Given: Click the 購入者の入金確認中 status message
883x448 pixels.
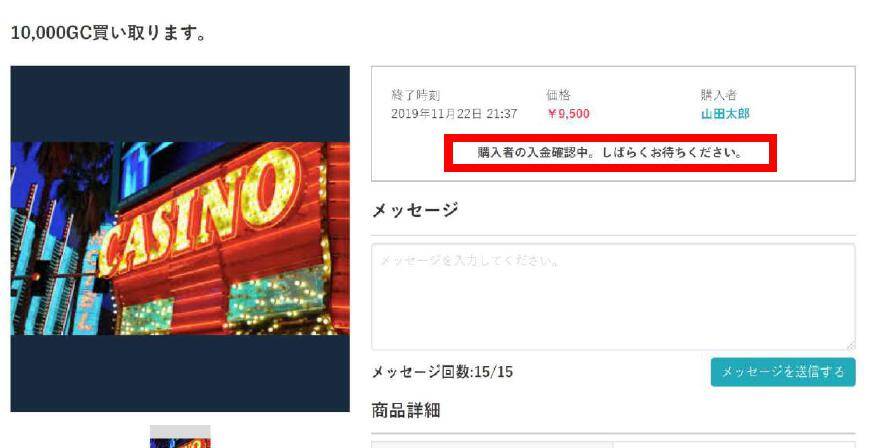Looking at the screenshot, I should click(610, 153).
